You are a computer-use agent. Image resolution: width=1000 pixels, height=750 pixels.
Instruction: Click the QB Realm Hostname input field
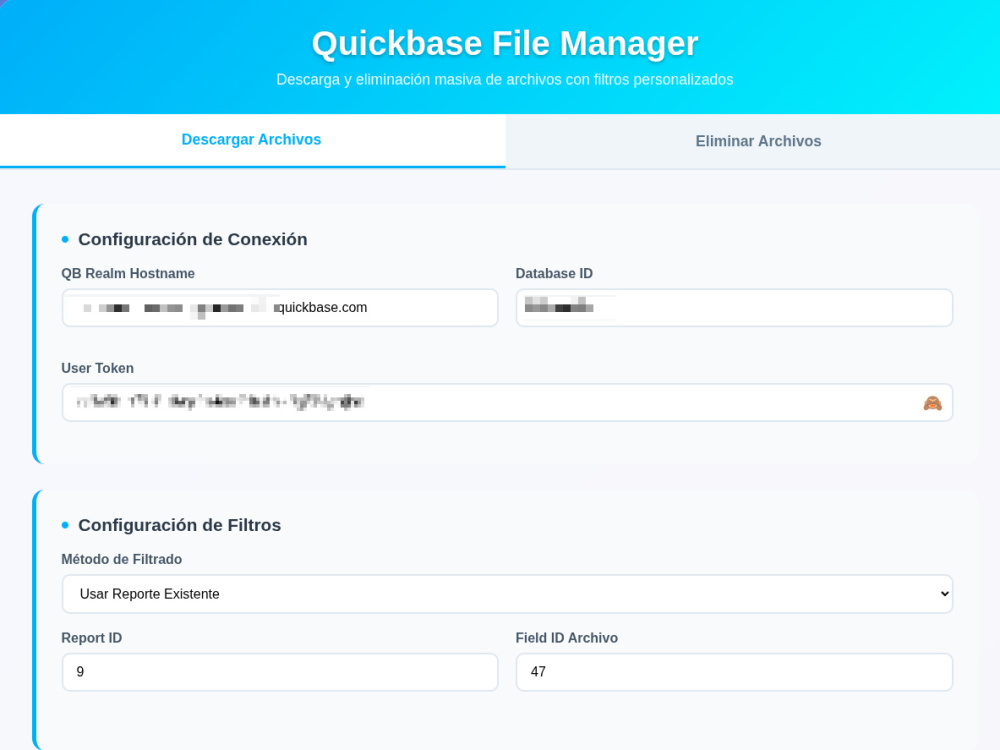(x=279, y=307)
